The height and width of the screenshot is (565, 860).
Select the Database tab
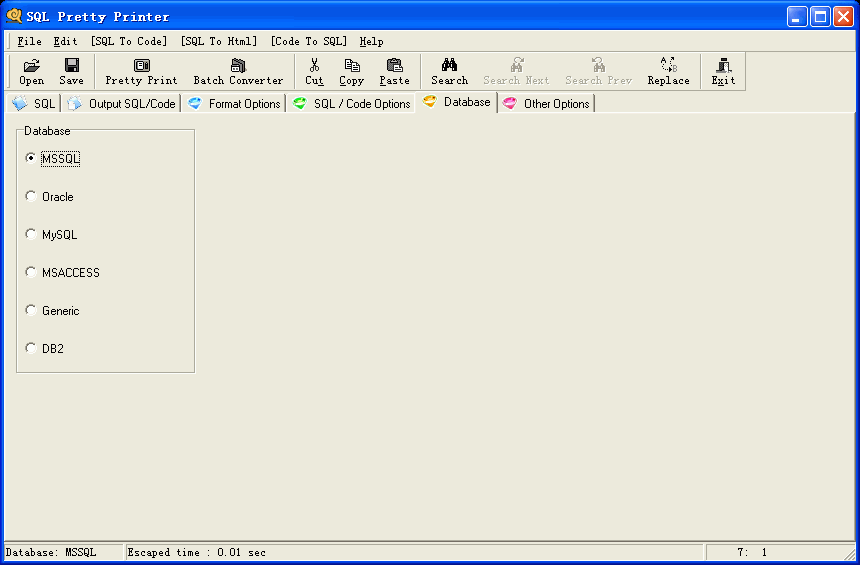coord(456,102)
